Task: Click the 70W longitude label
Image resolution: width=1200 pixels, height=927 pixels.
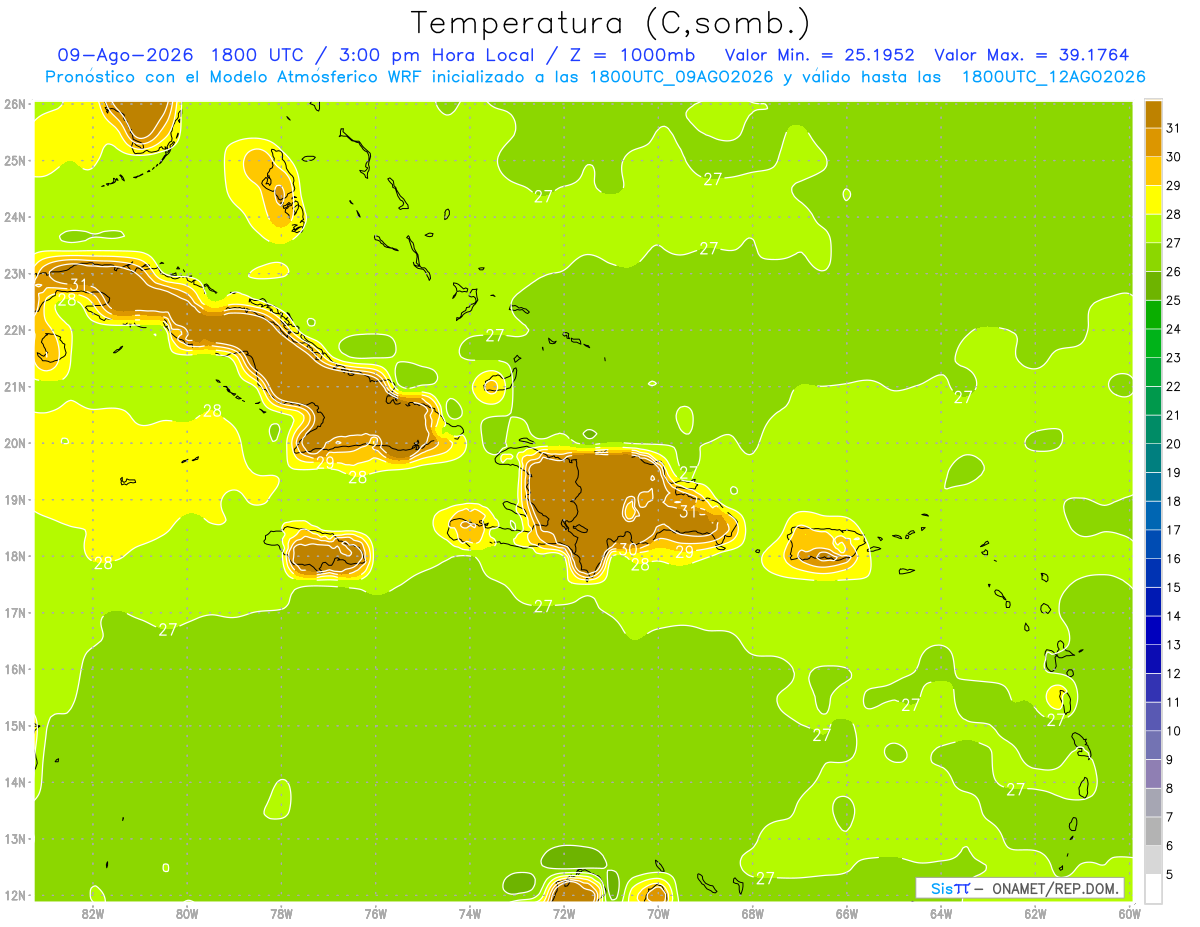Action: [657, 913]
